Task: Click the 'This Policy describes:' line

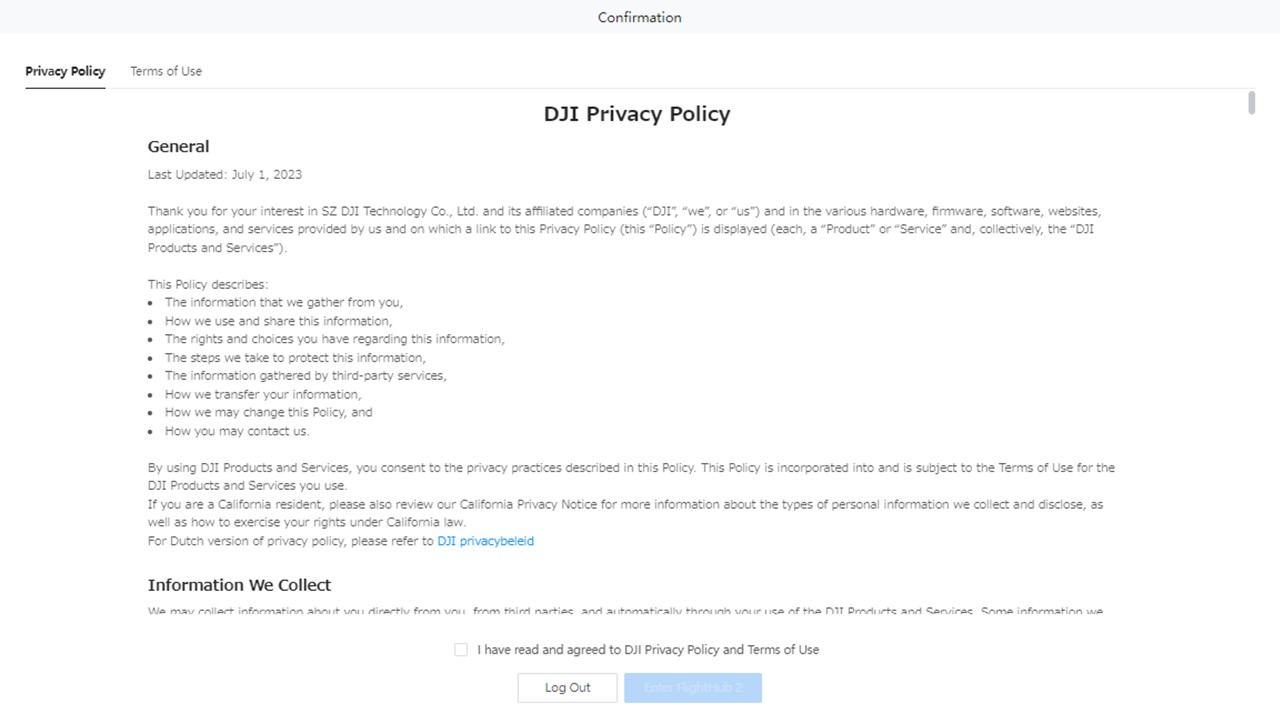Action: pos(208,284)
